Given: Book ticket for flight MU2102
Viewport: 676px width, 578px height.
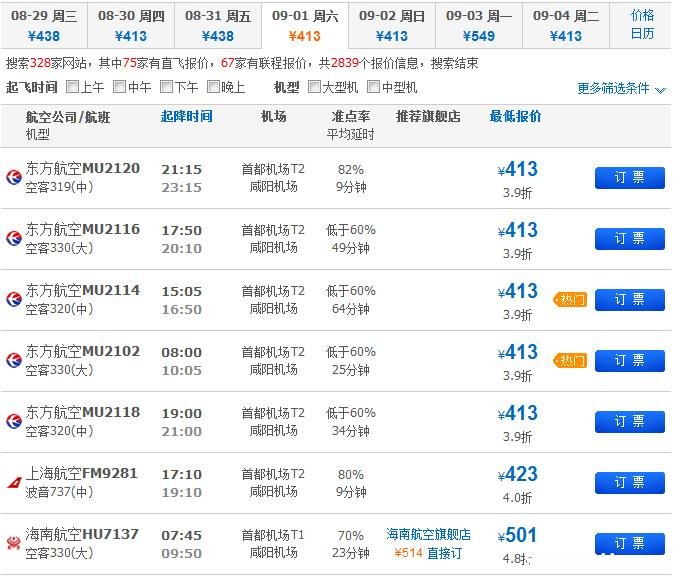Looking at the screenshot, I should [629, 360].
